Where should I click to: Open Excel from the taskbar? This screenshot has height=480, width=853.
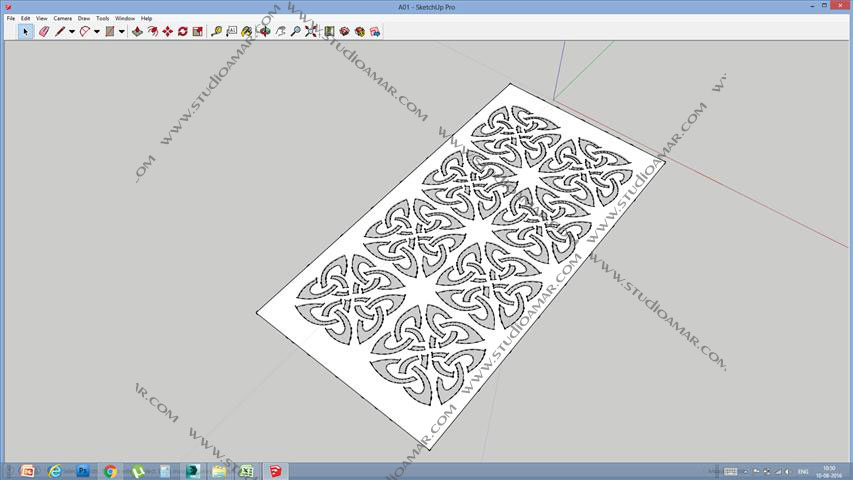coord(247,471)
